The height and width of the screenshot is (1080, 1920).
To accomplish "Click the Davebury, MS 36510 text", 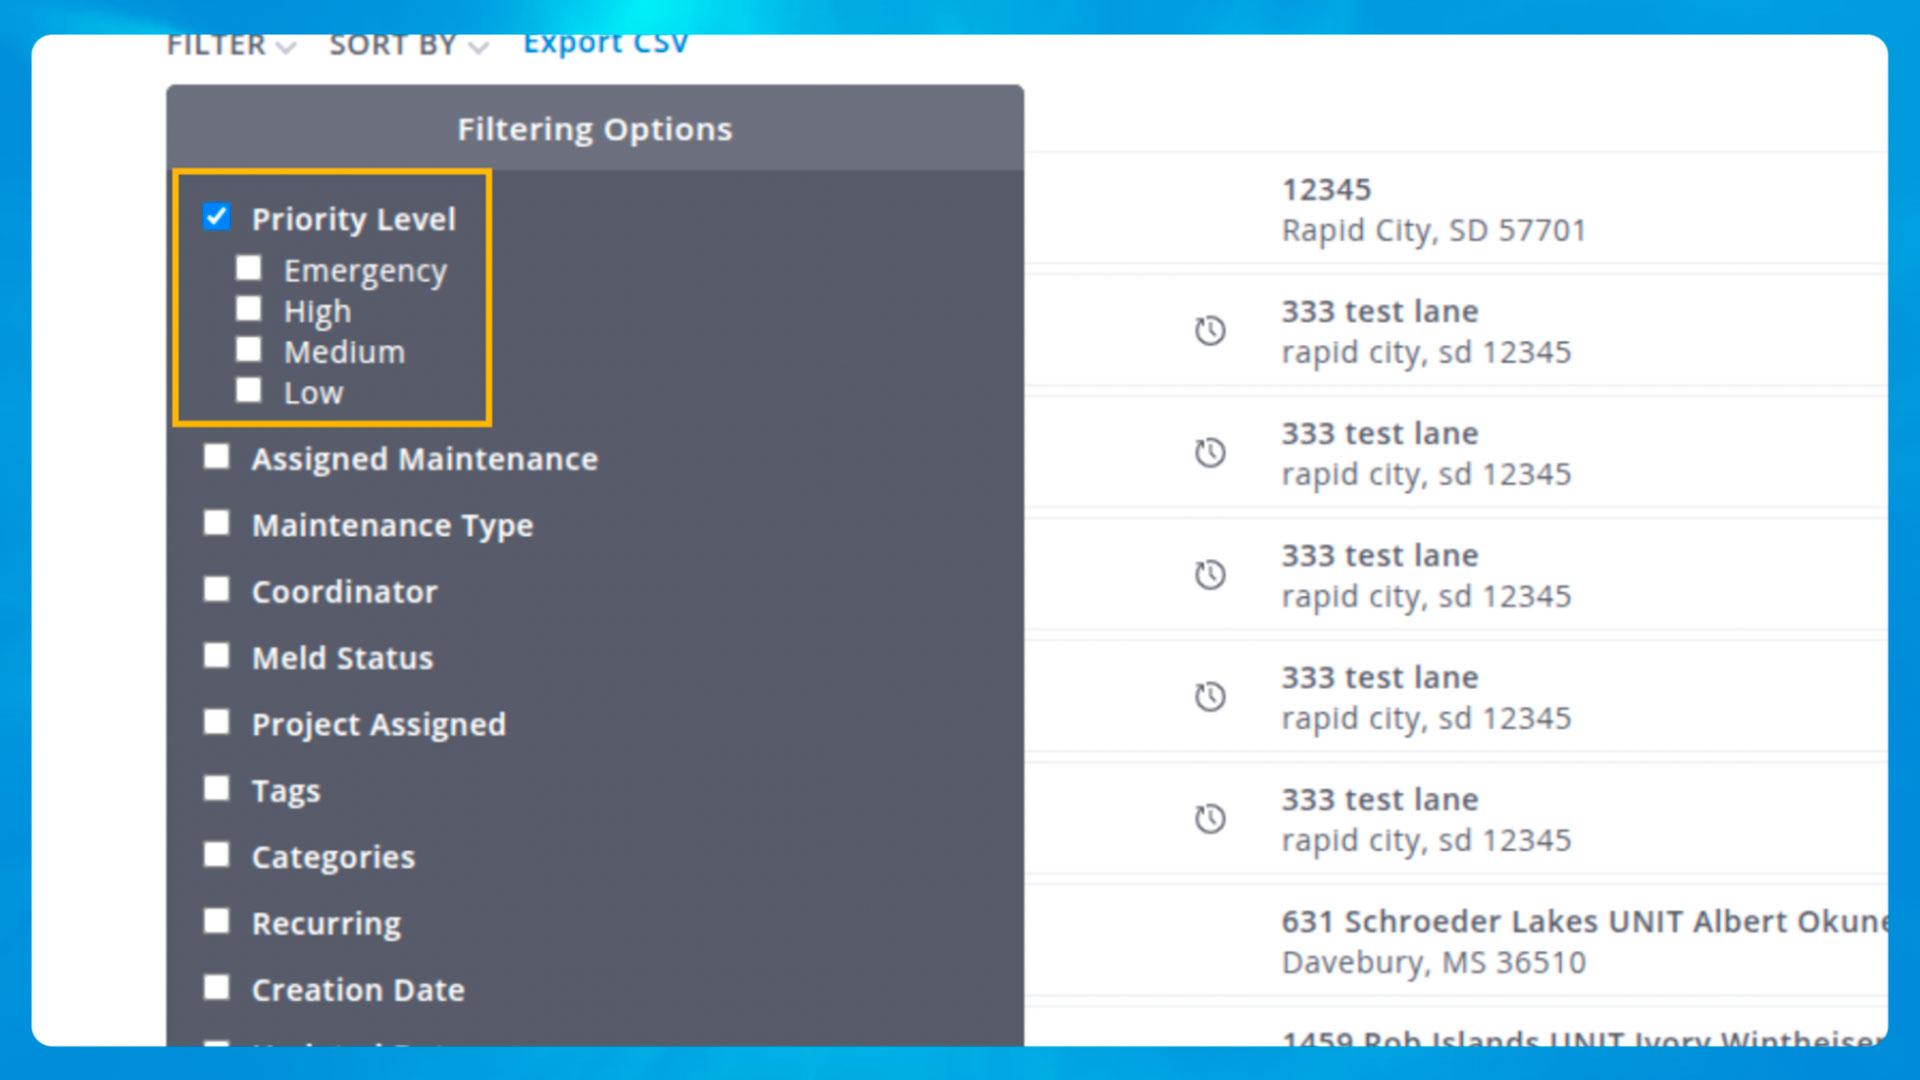I will click(1434, 963).
